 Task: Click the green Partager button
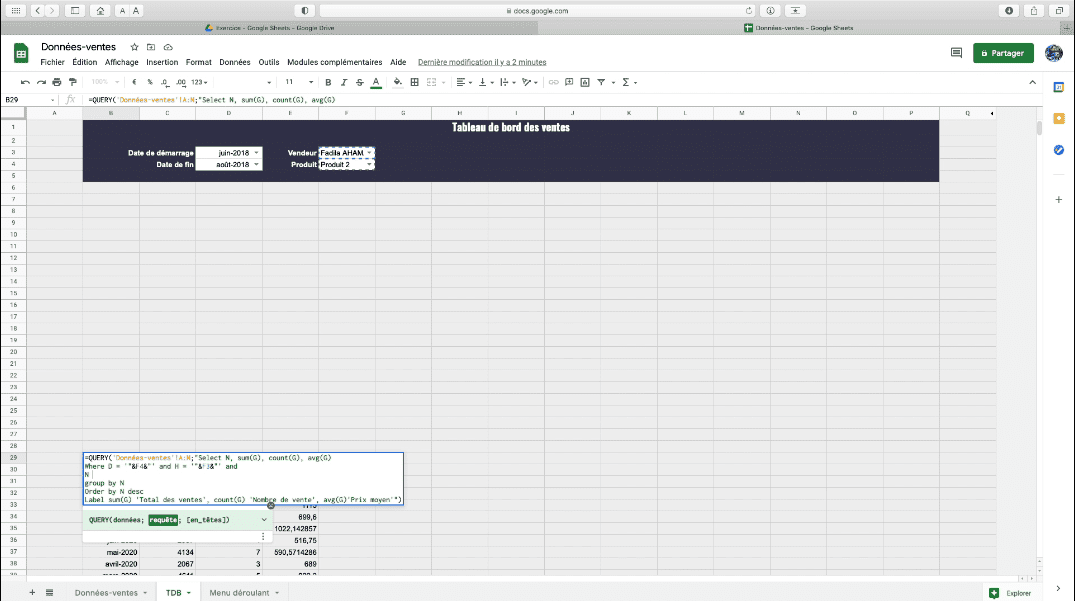click(1003, 52)
